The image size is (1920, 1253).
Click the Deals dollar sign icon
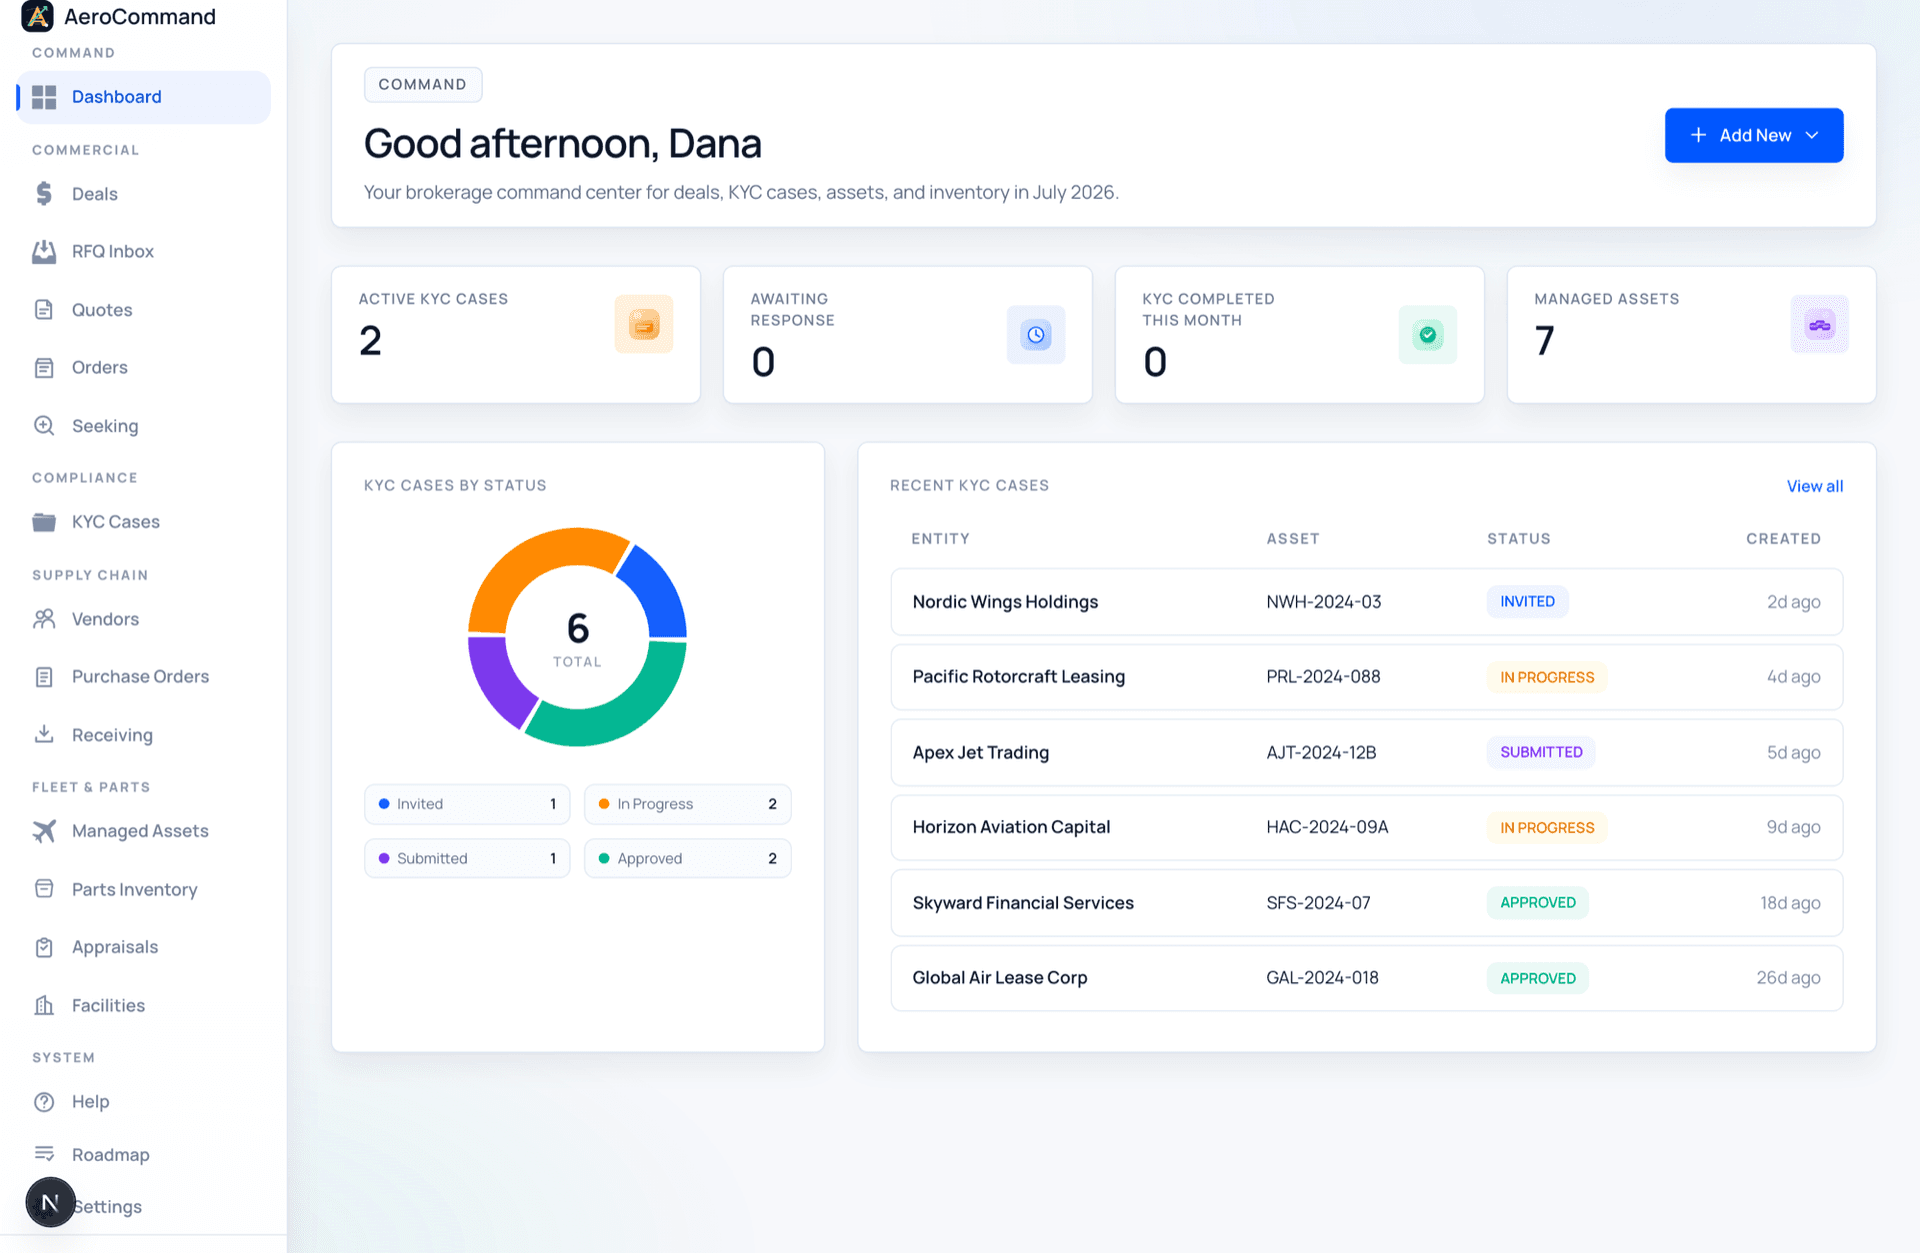pos(44,194)
